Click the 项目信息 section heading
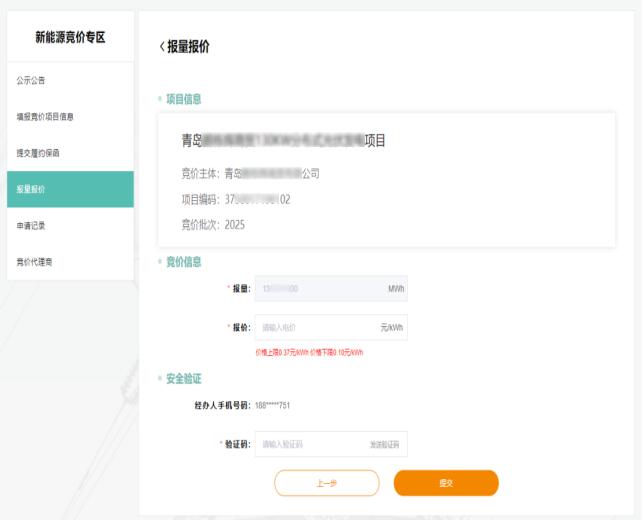Screen dimensions: 642x520 click(x=183, y=99)
